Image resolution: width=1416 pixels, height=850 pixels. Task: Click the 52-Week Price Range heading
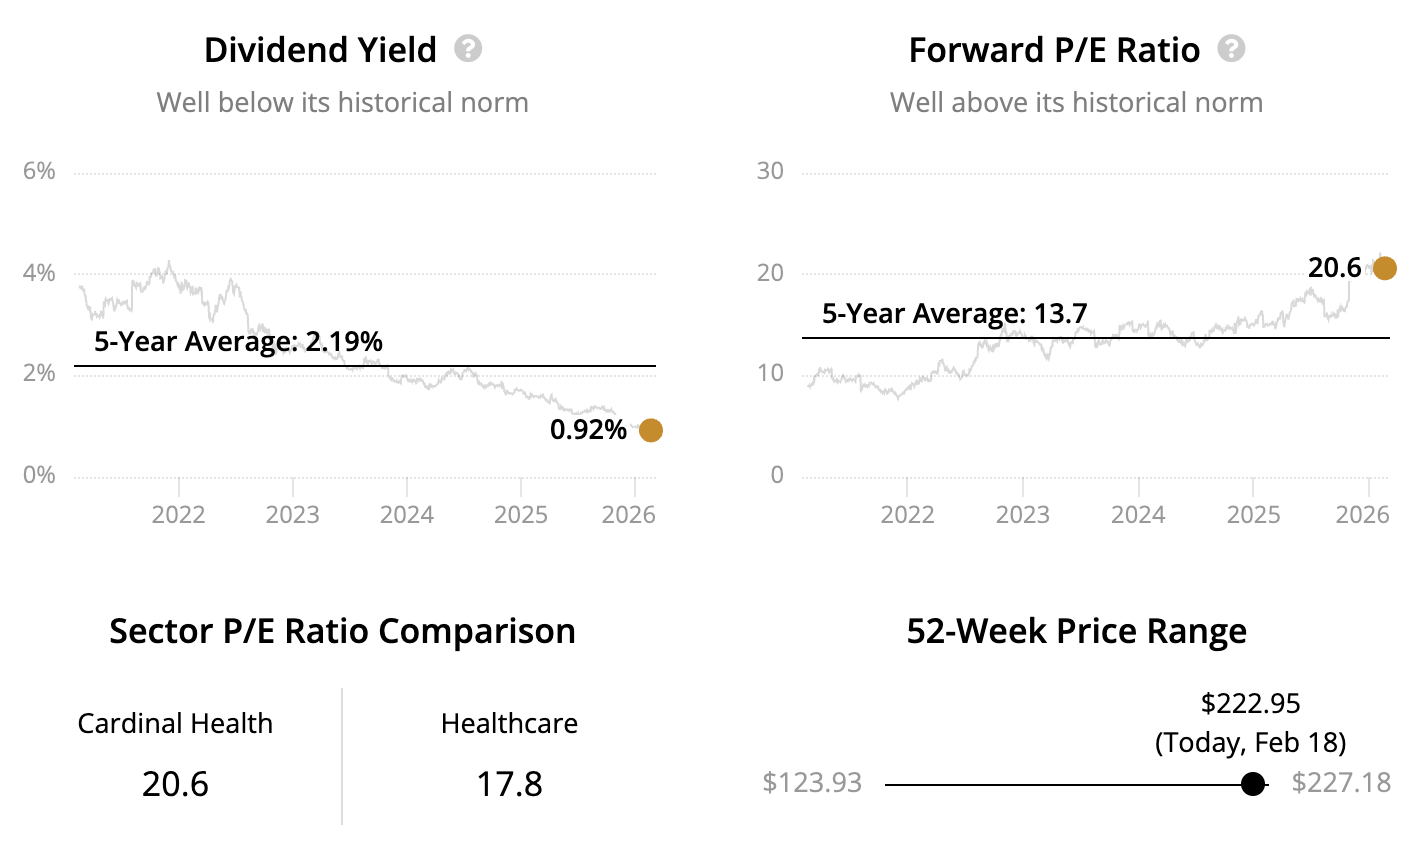[1076, 632]
